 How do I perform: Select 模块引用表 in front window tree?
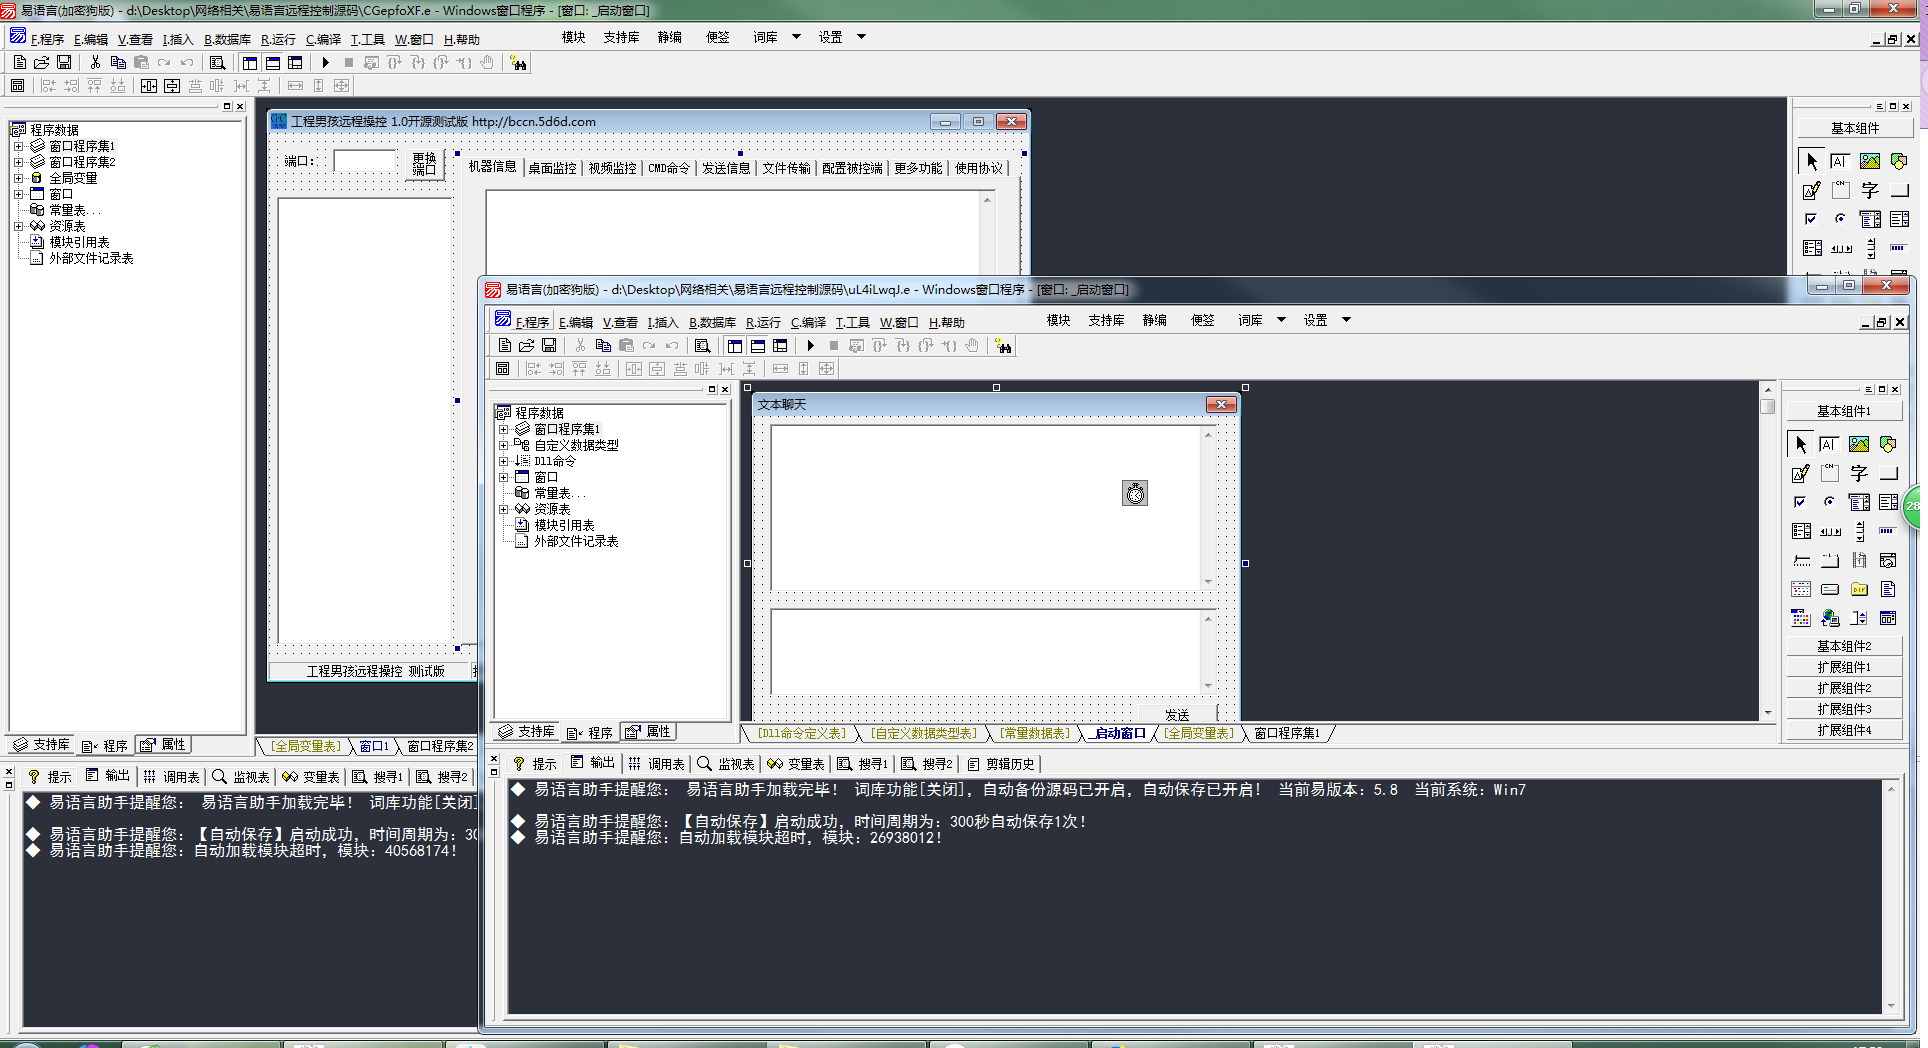click(564, 525)
